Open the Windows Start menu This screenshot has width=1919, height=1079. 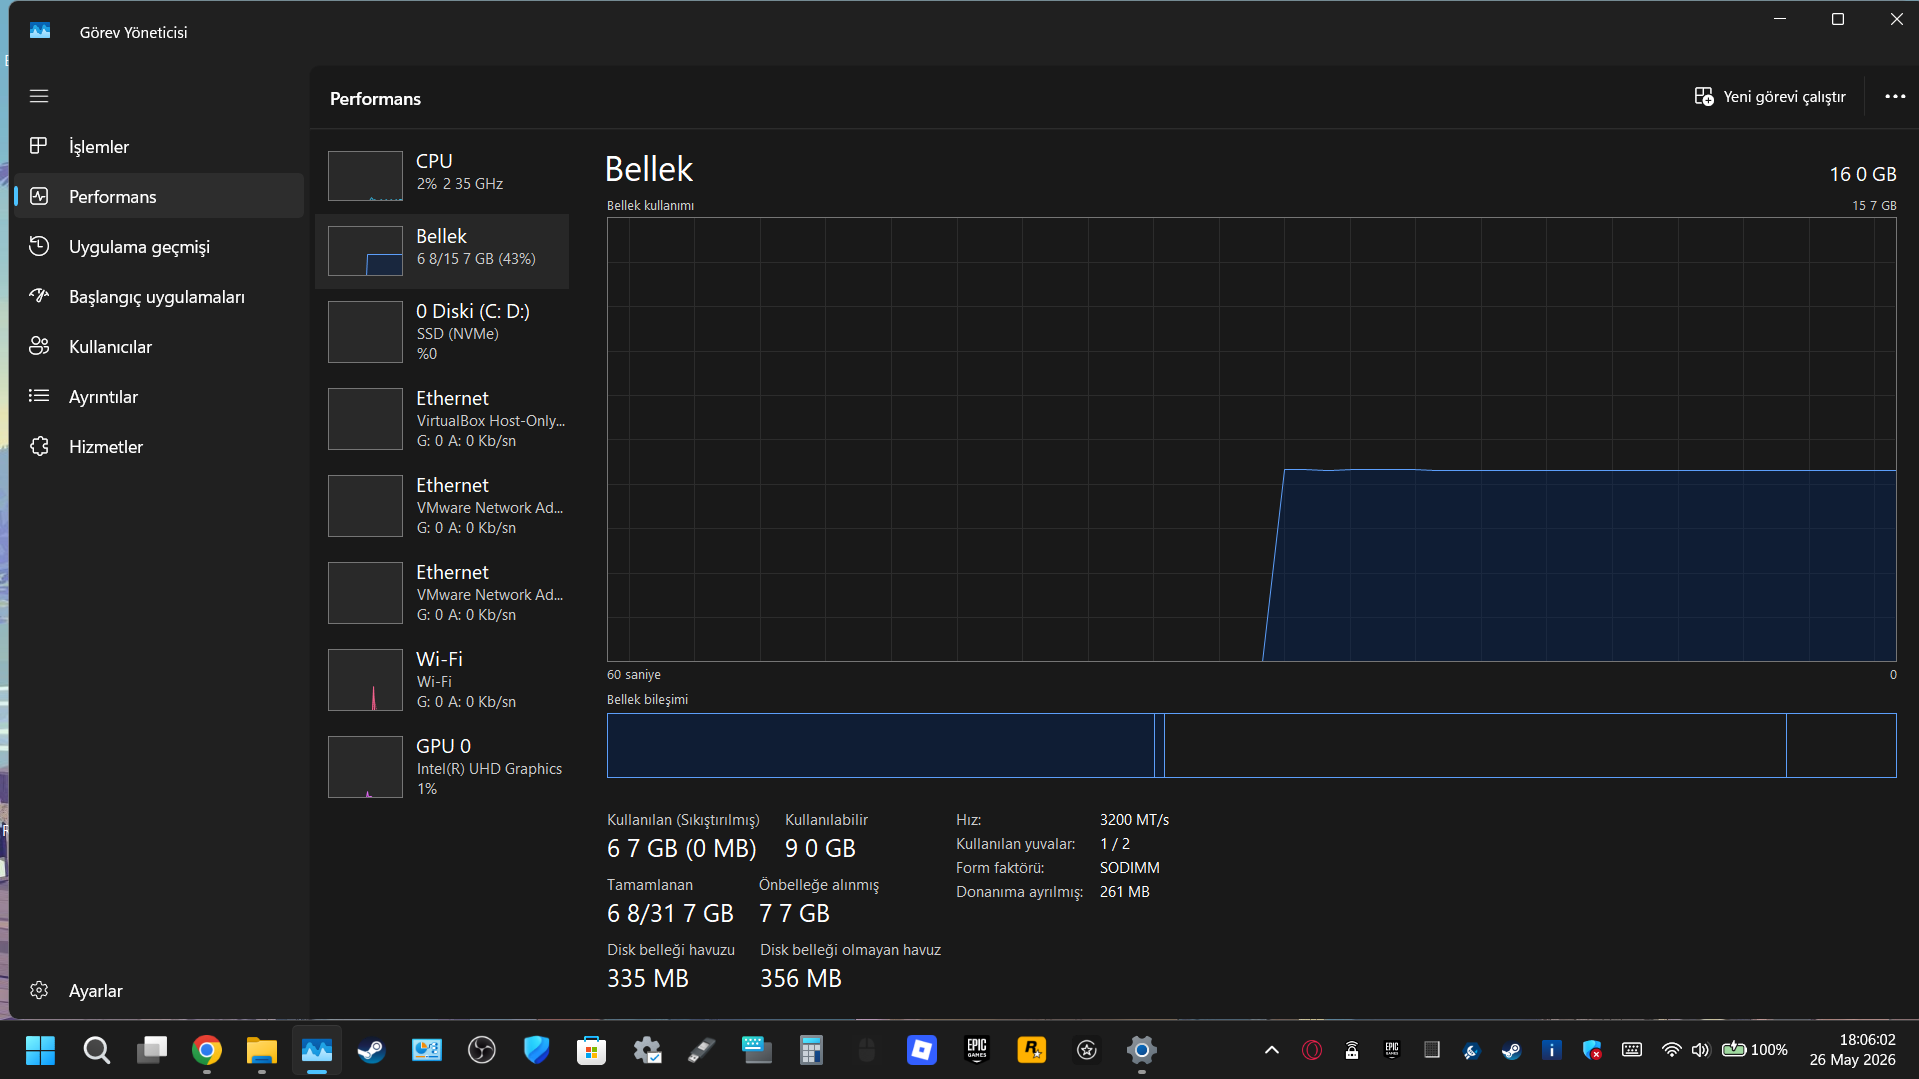[x=40, y=1050]
